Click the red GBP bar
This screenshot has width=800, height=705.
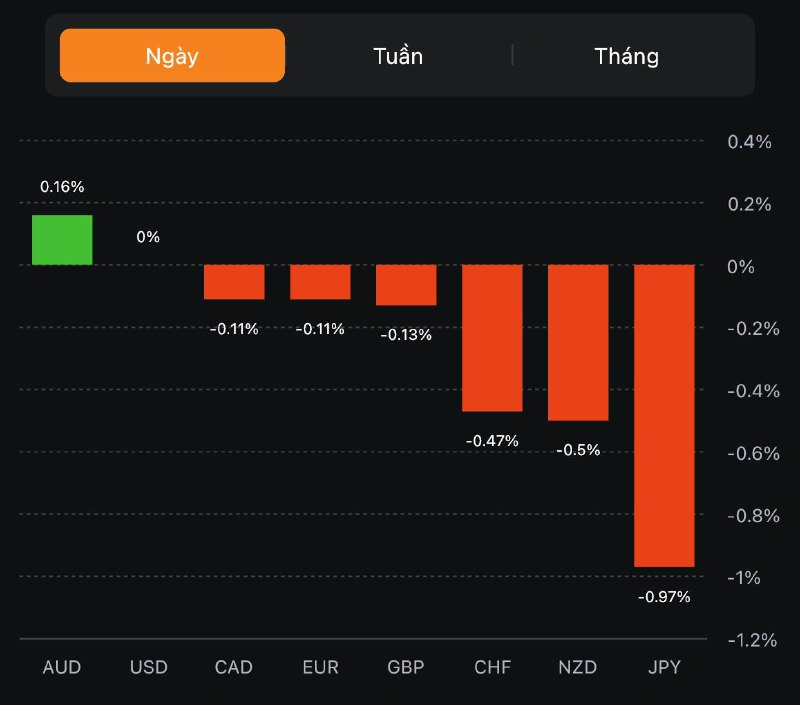click(x=406, y=285)
